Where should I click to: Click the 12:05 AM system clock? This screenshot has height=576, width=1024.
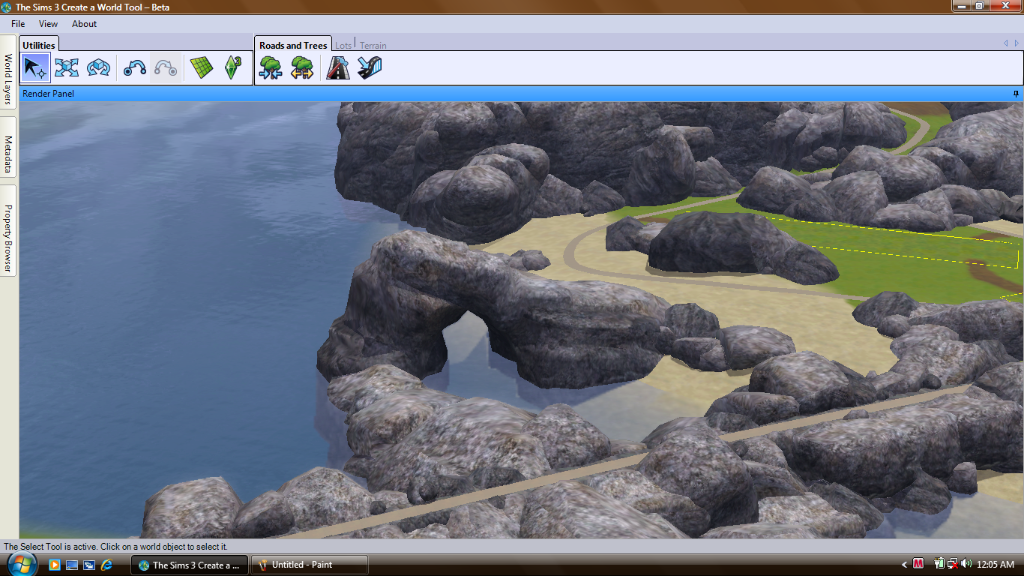(x=995, y=565)
